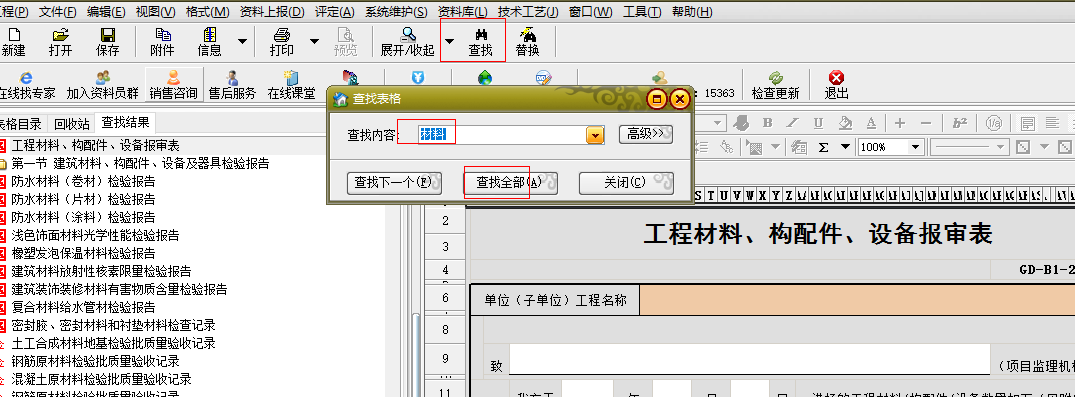Screen dimensions: 1075x397
Task: Click the Σ sum icon
Action: click(x=823, y=146)
